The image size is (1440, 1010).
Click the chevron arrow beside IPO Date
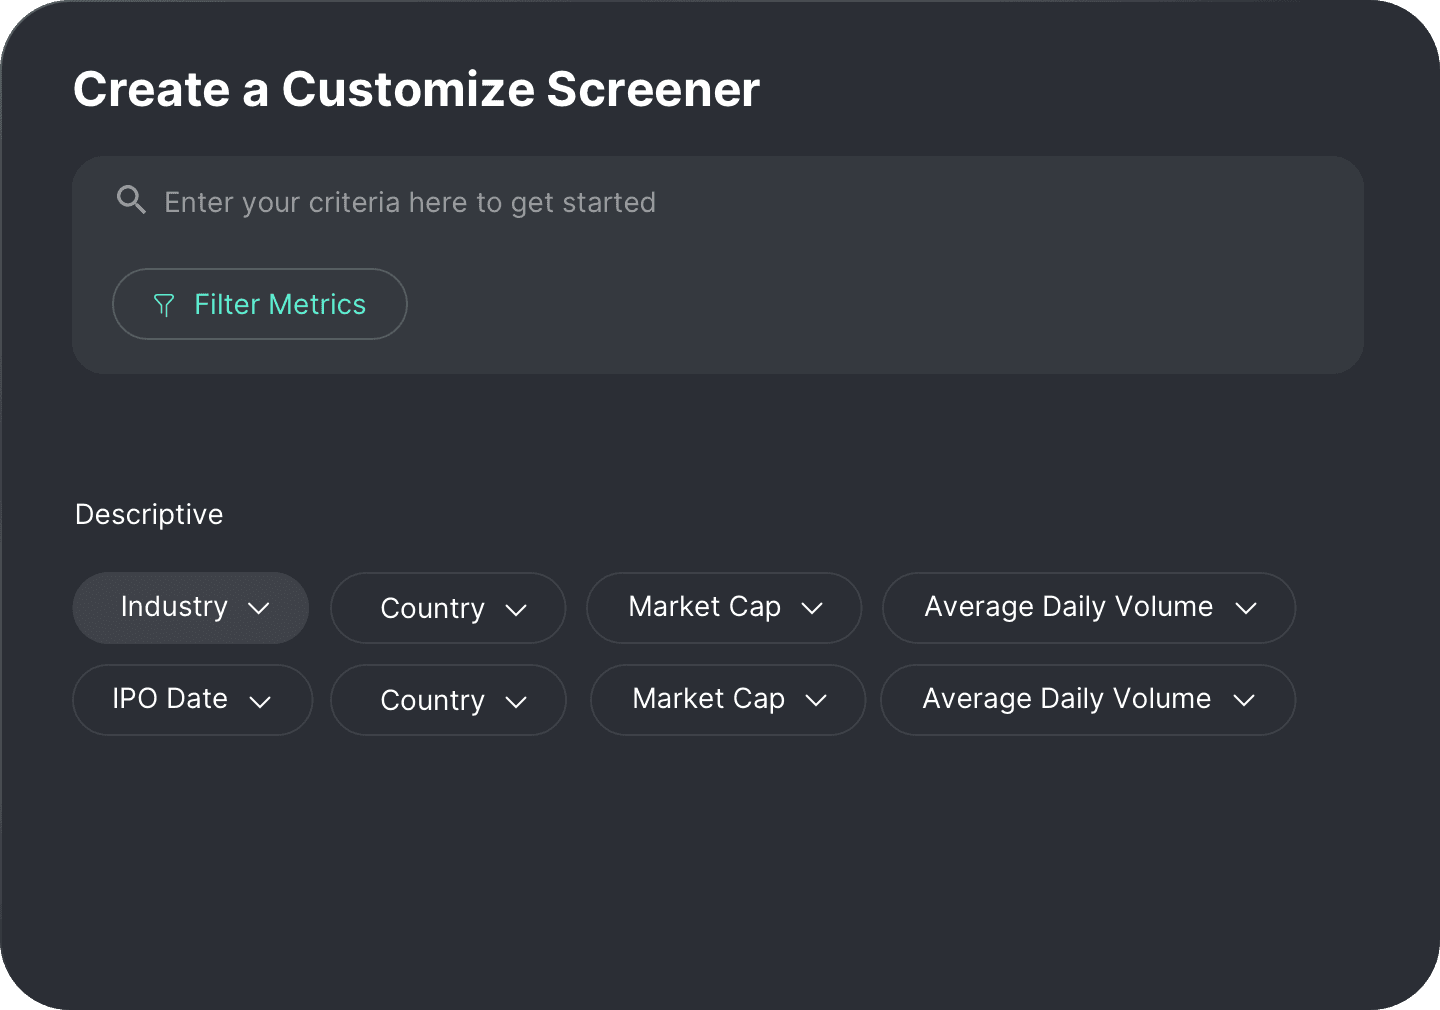click(x=260, y=701)
